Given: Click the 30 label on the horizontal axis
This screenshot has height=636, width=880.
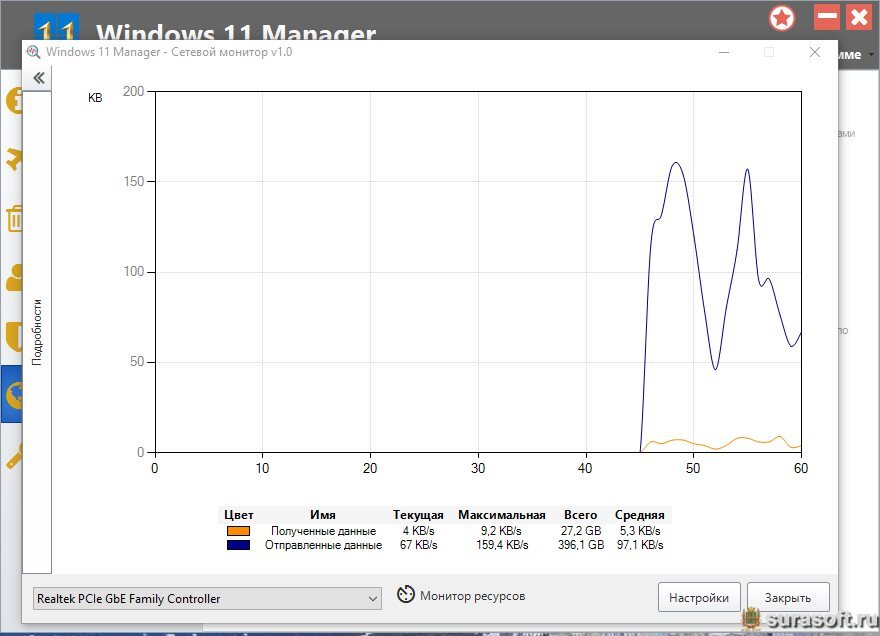Looking at the screenshot, I should point(478,468).
